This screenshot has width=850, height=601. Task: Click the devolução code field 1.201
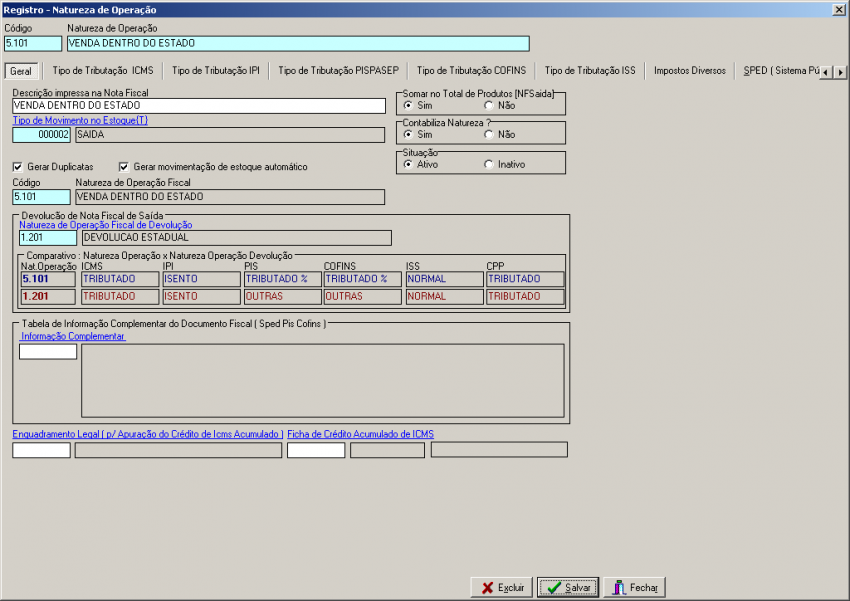[x=48, y=237]
